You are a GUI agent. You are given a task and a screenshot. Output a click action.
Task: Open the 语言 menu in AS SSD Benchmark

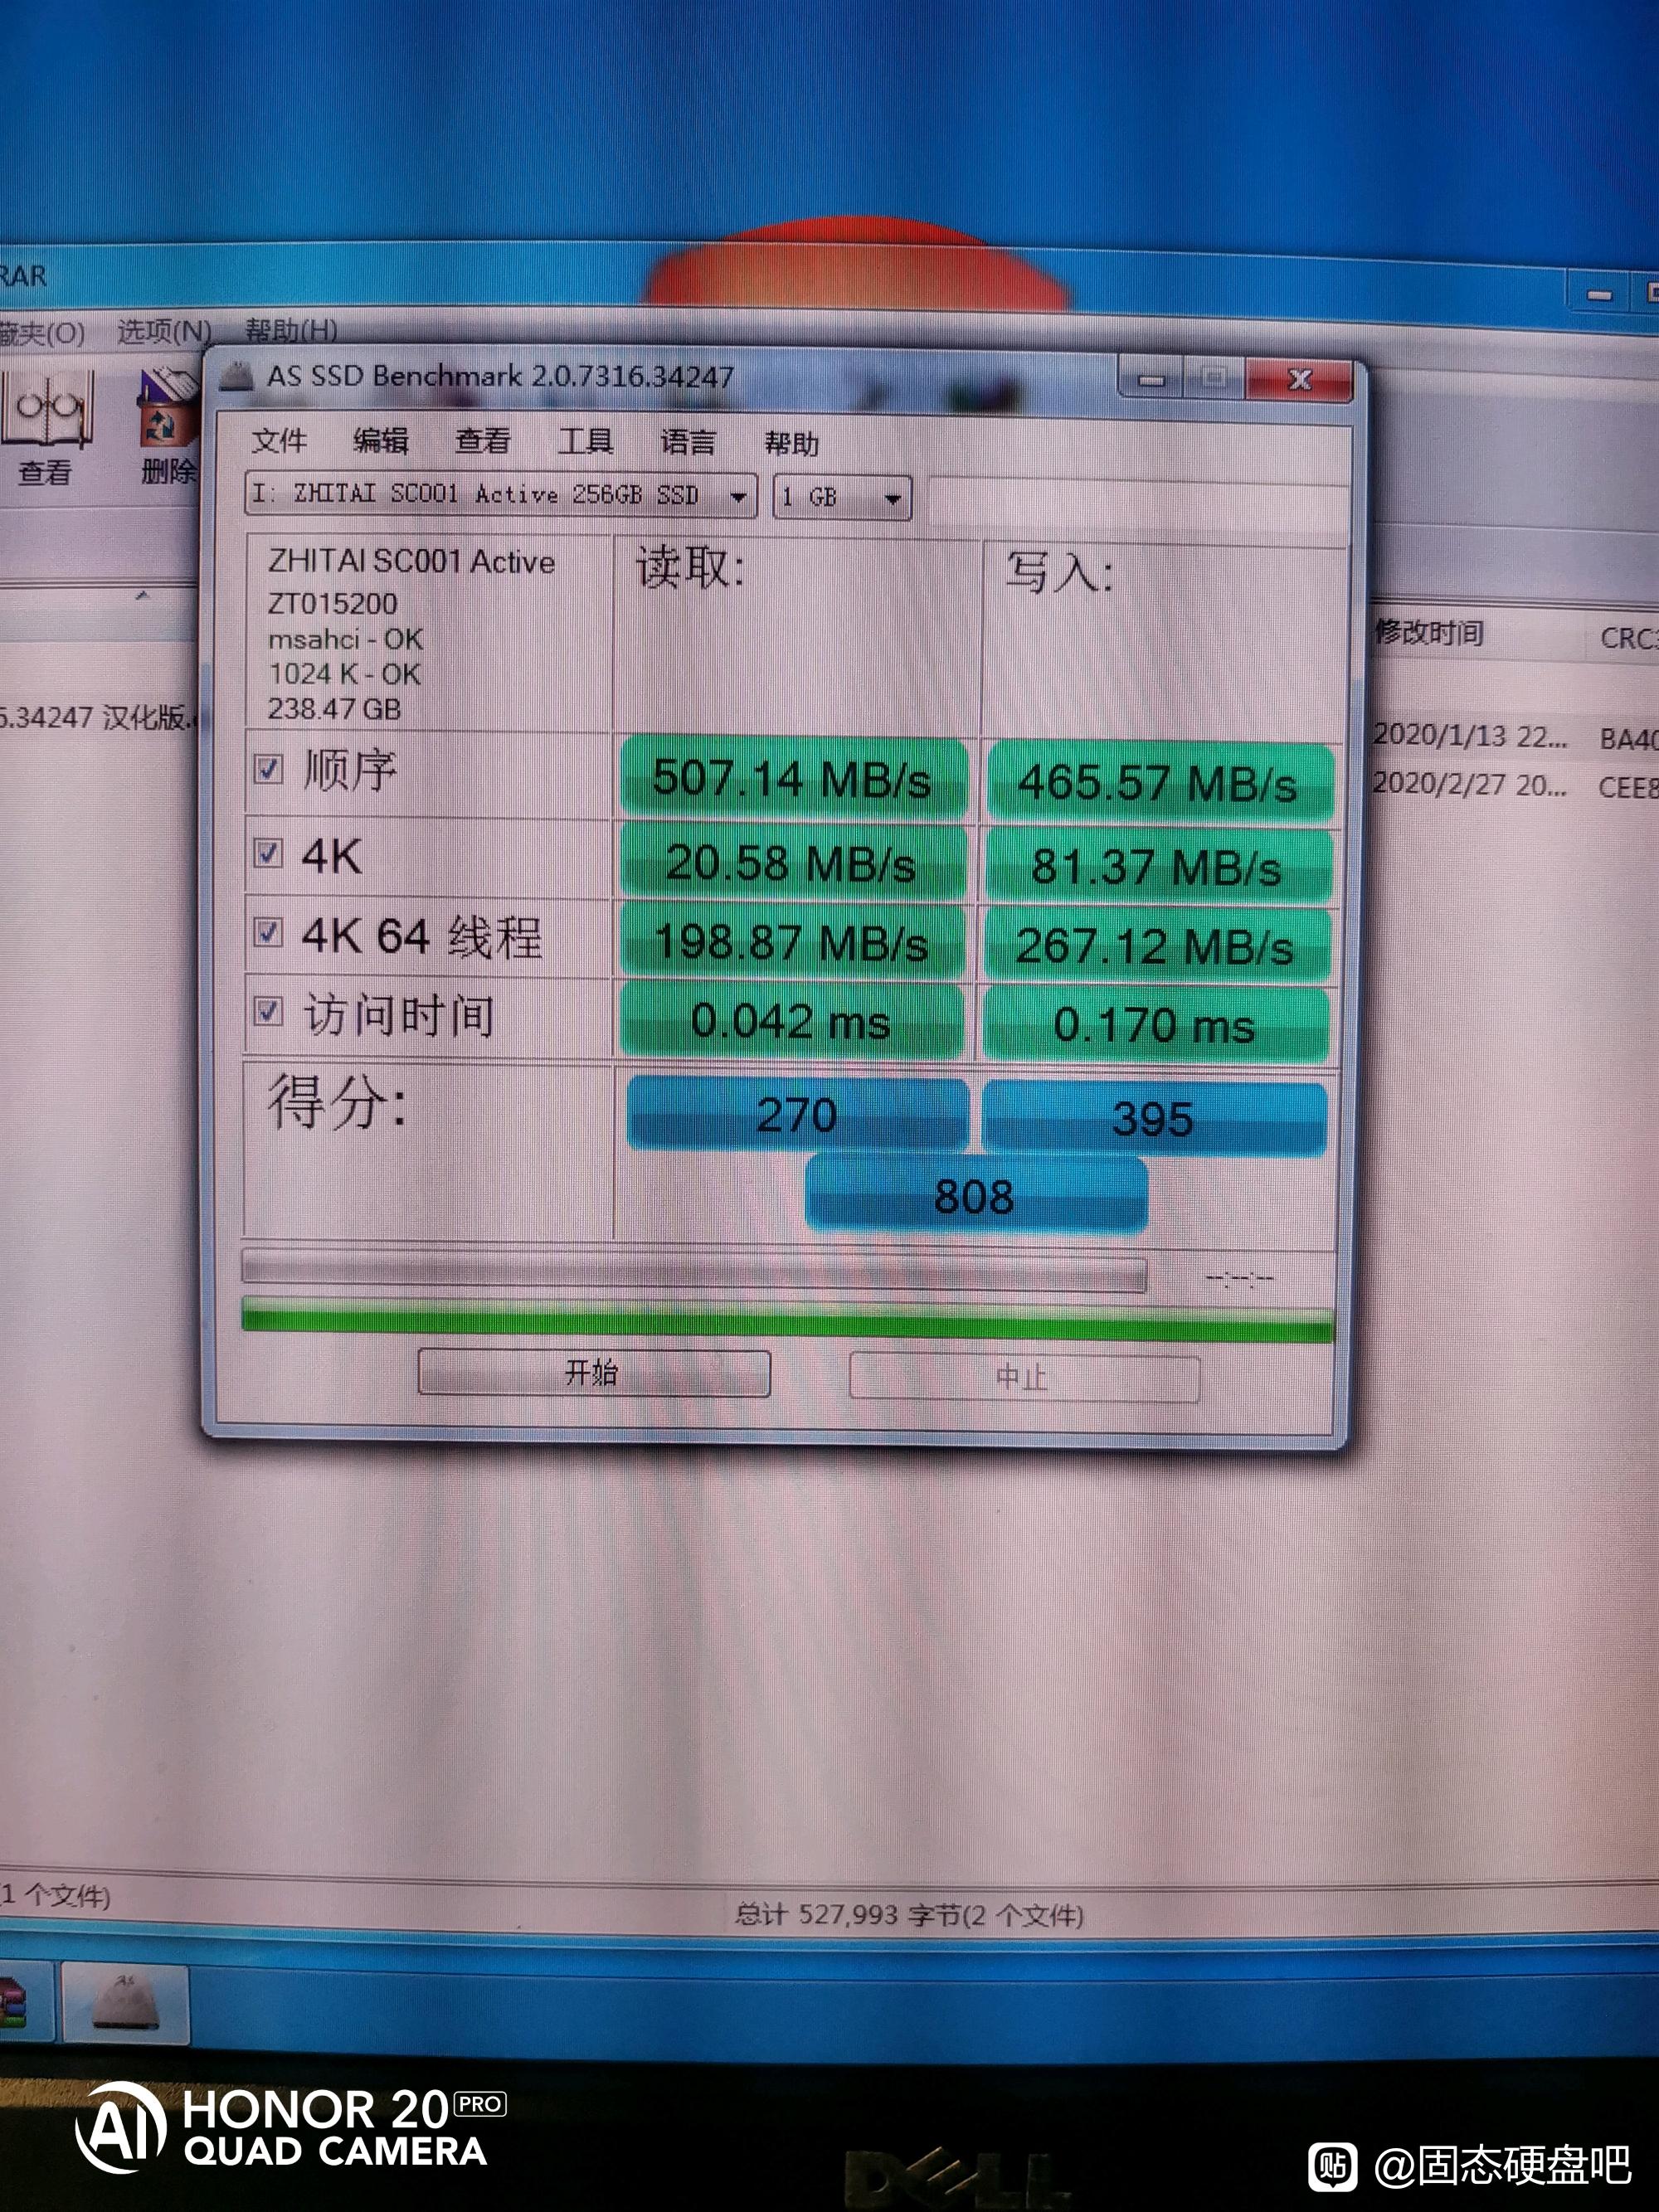point(688,442)
